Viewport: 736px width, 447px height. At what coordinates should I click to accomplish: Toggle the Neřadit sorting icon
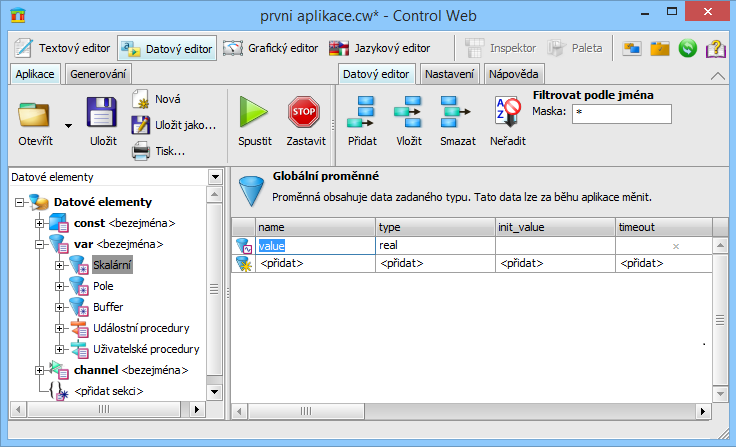click(509, 113)
